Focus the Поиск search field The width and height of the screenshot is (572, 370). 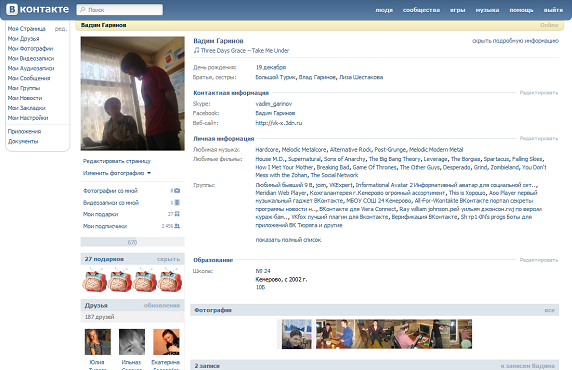(x=120, y=9)
